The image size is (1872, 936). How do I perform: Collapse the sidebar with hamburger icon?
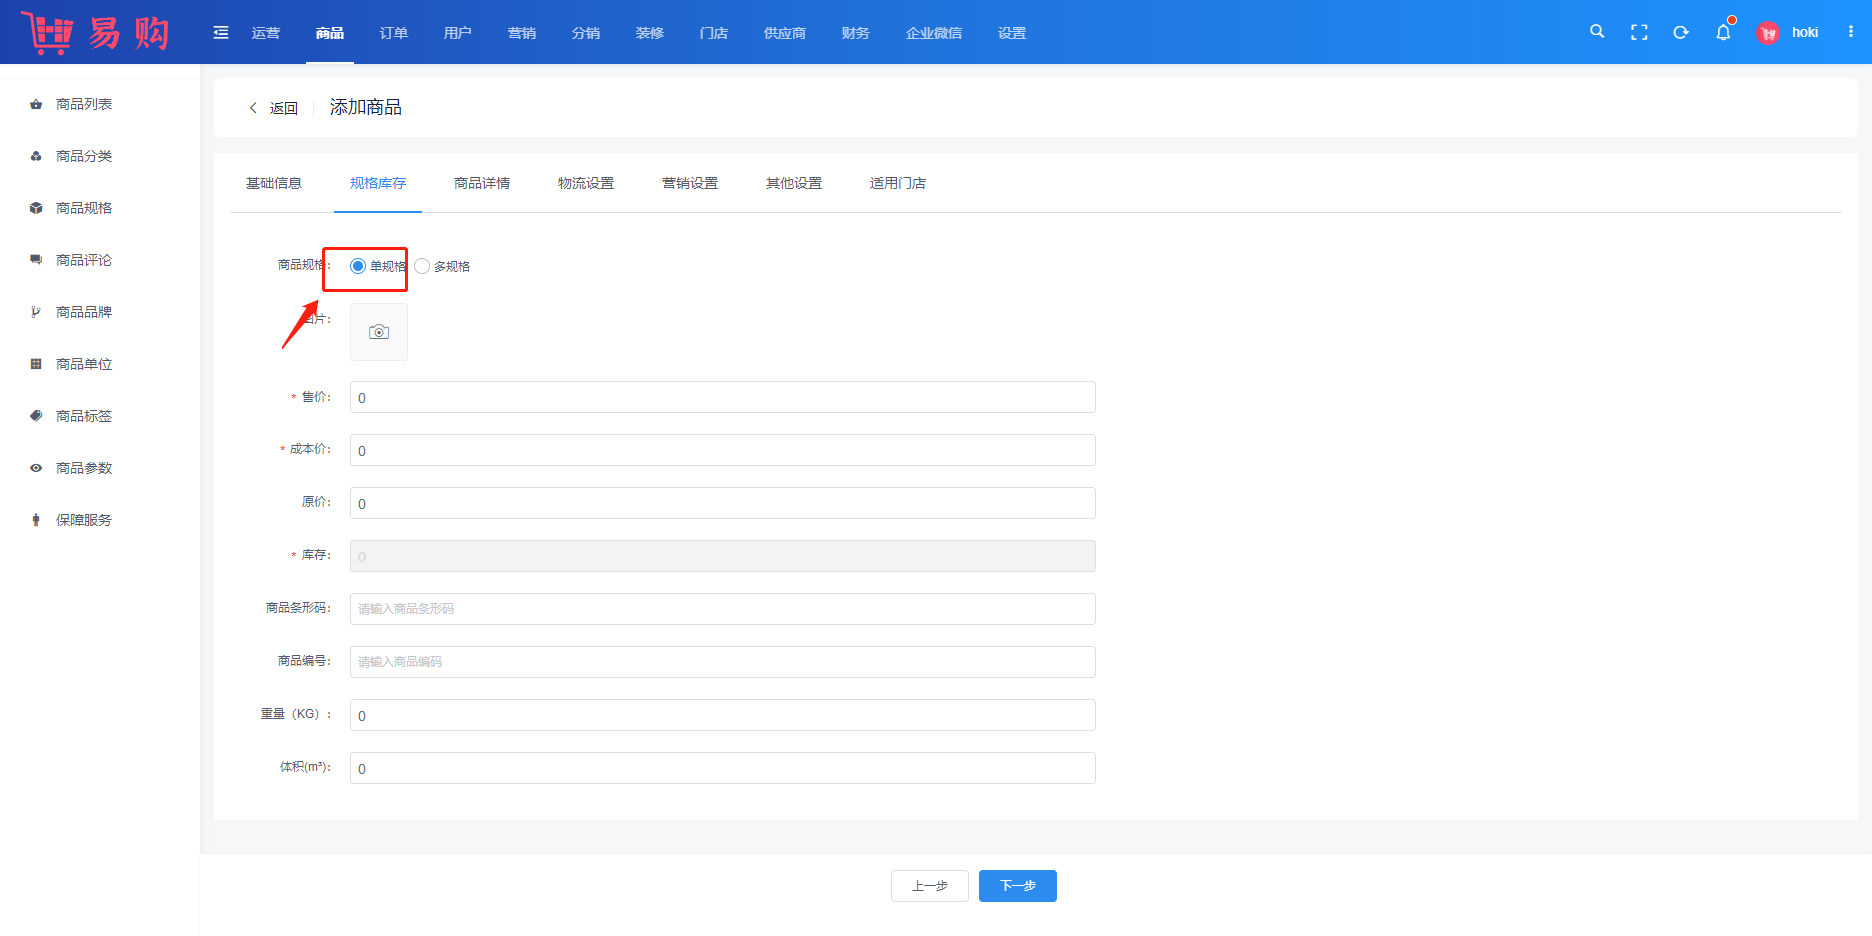click(221, 33)
